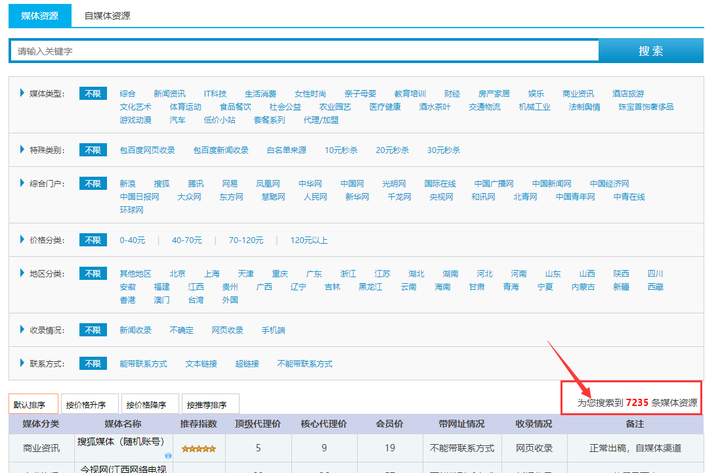This screenshot has height=473, width=720.
Task: Filter region by 四川
Action: (x=655, y=274)
